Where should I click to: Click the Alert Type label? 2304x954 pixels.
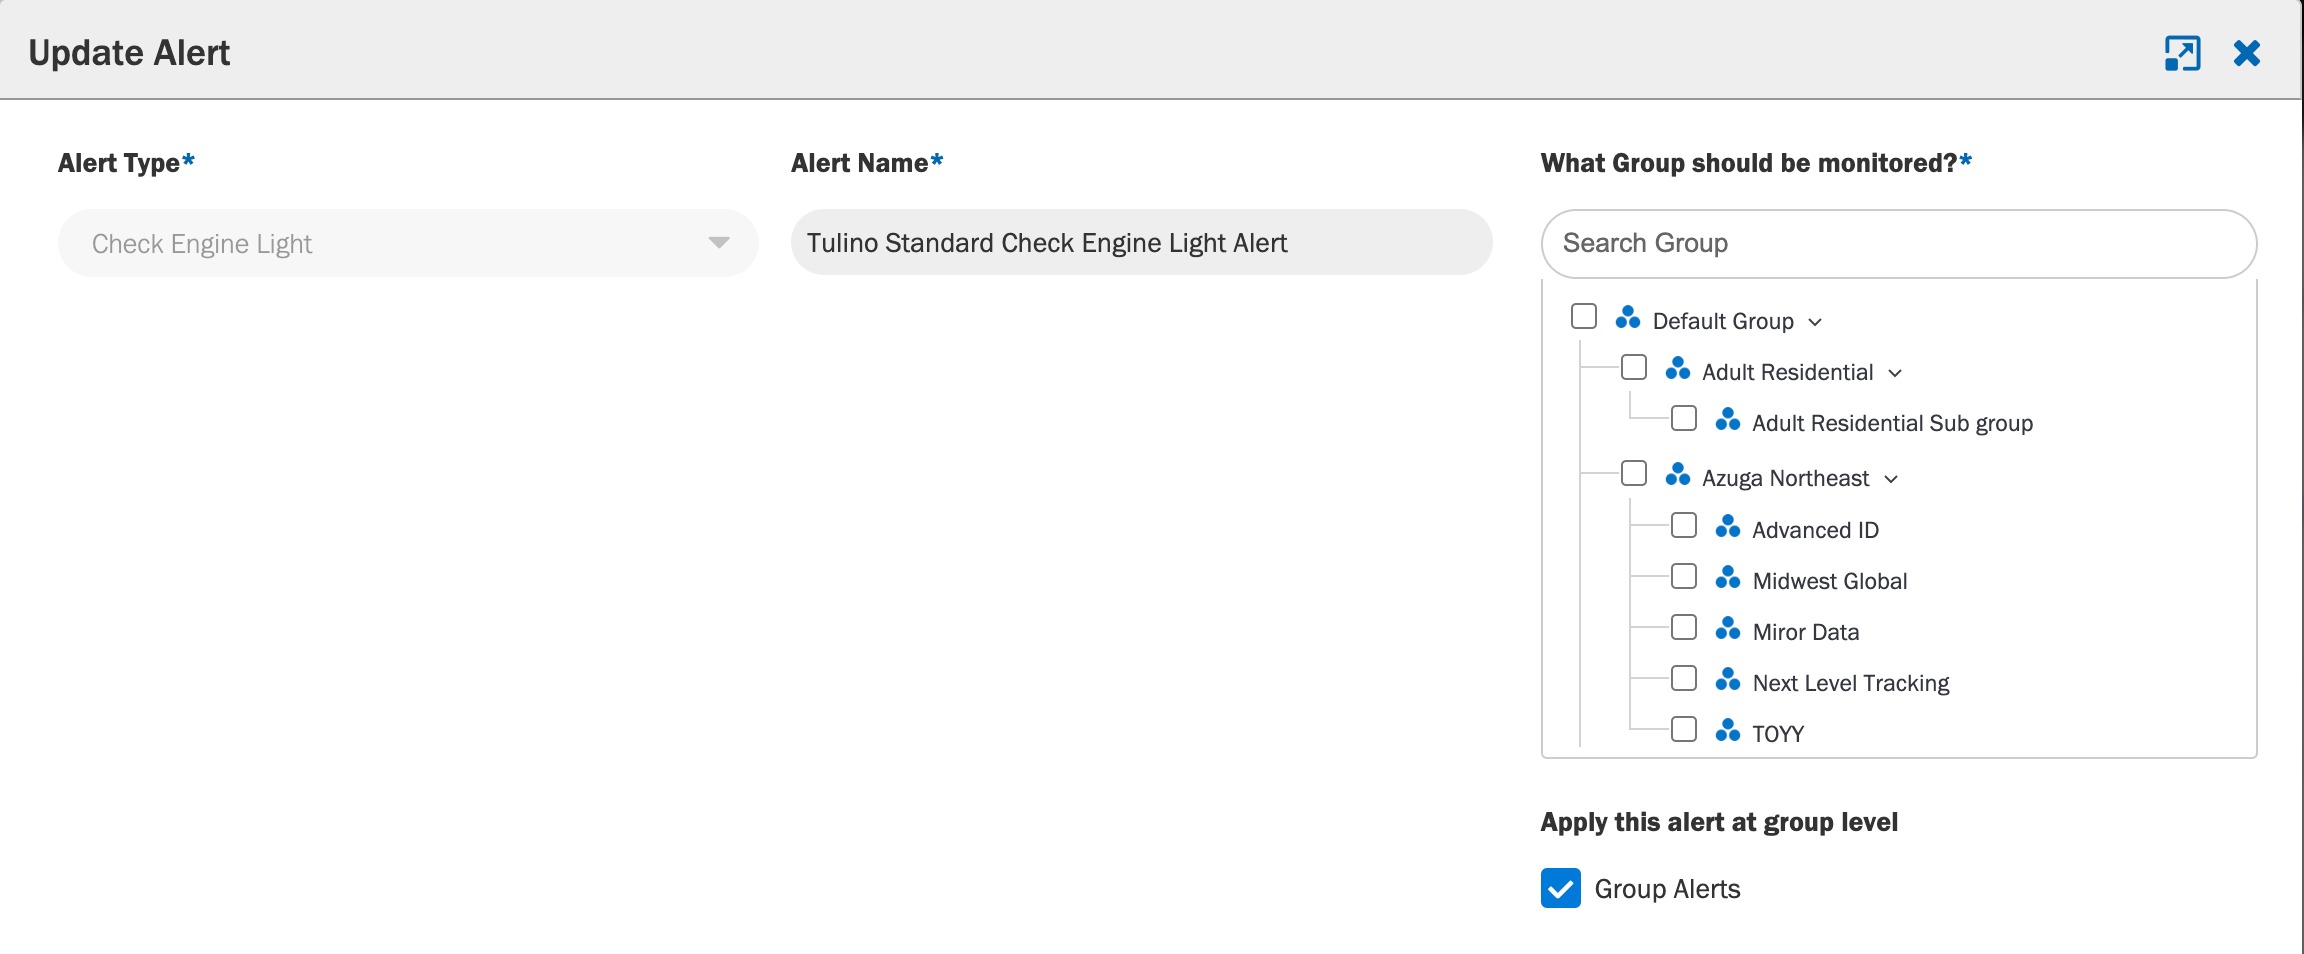point(126,163)
